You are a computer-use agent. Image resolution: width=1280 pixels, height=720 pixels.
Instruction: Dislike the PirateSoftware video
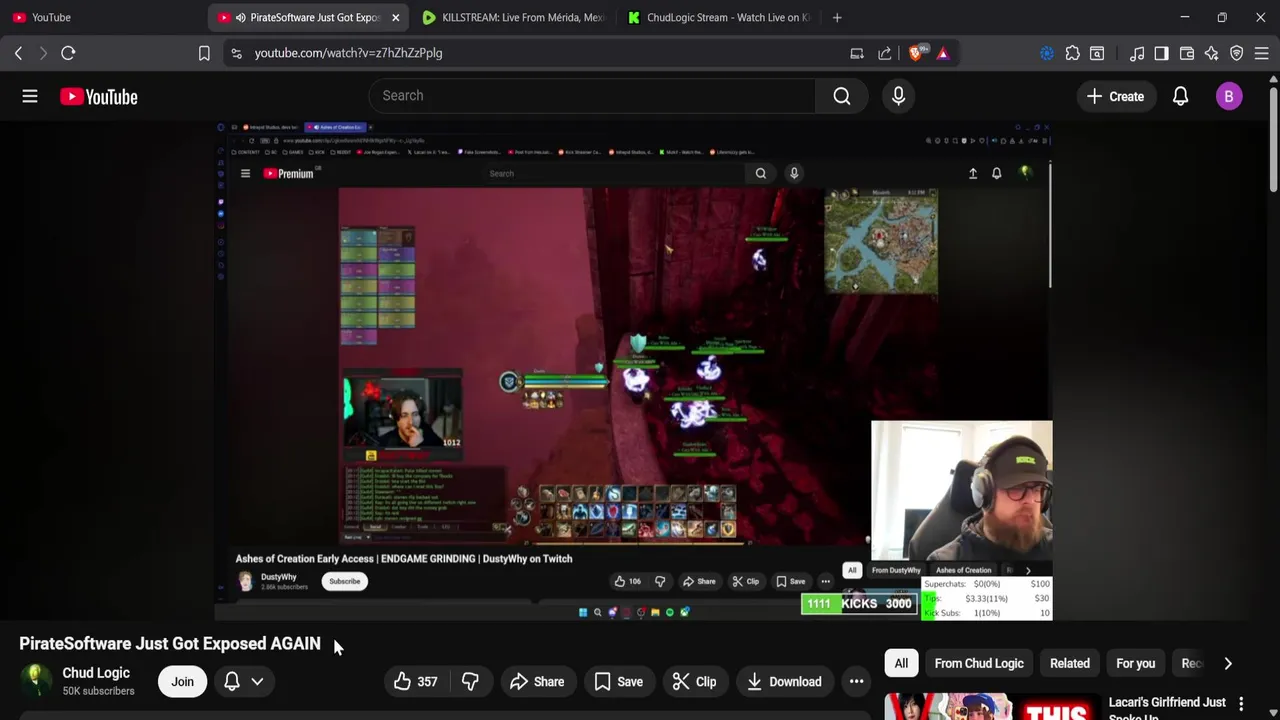tap(470, 682)
